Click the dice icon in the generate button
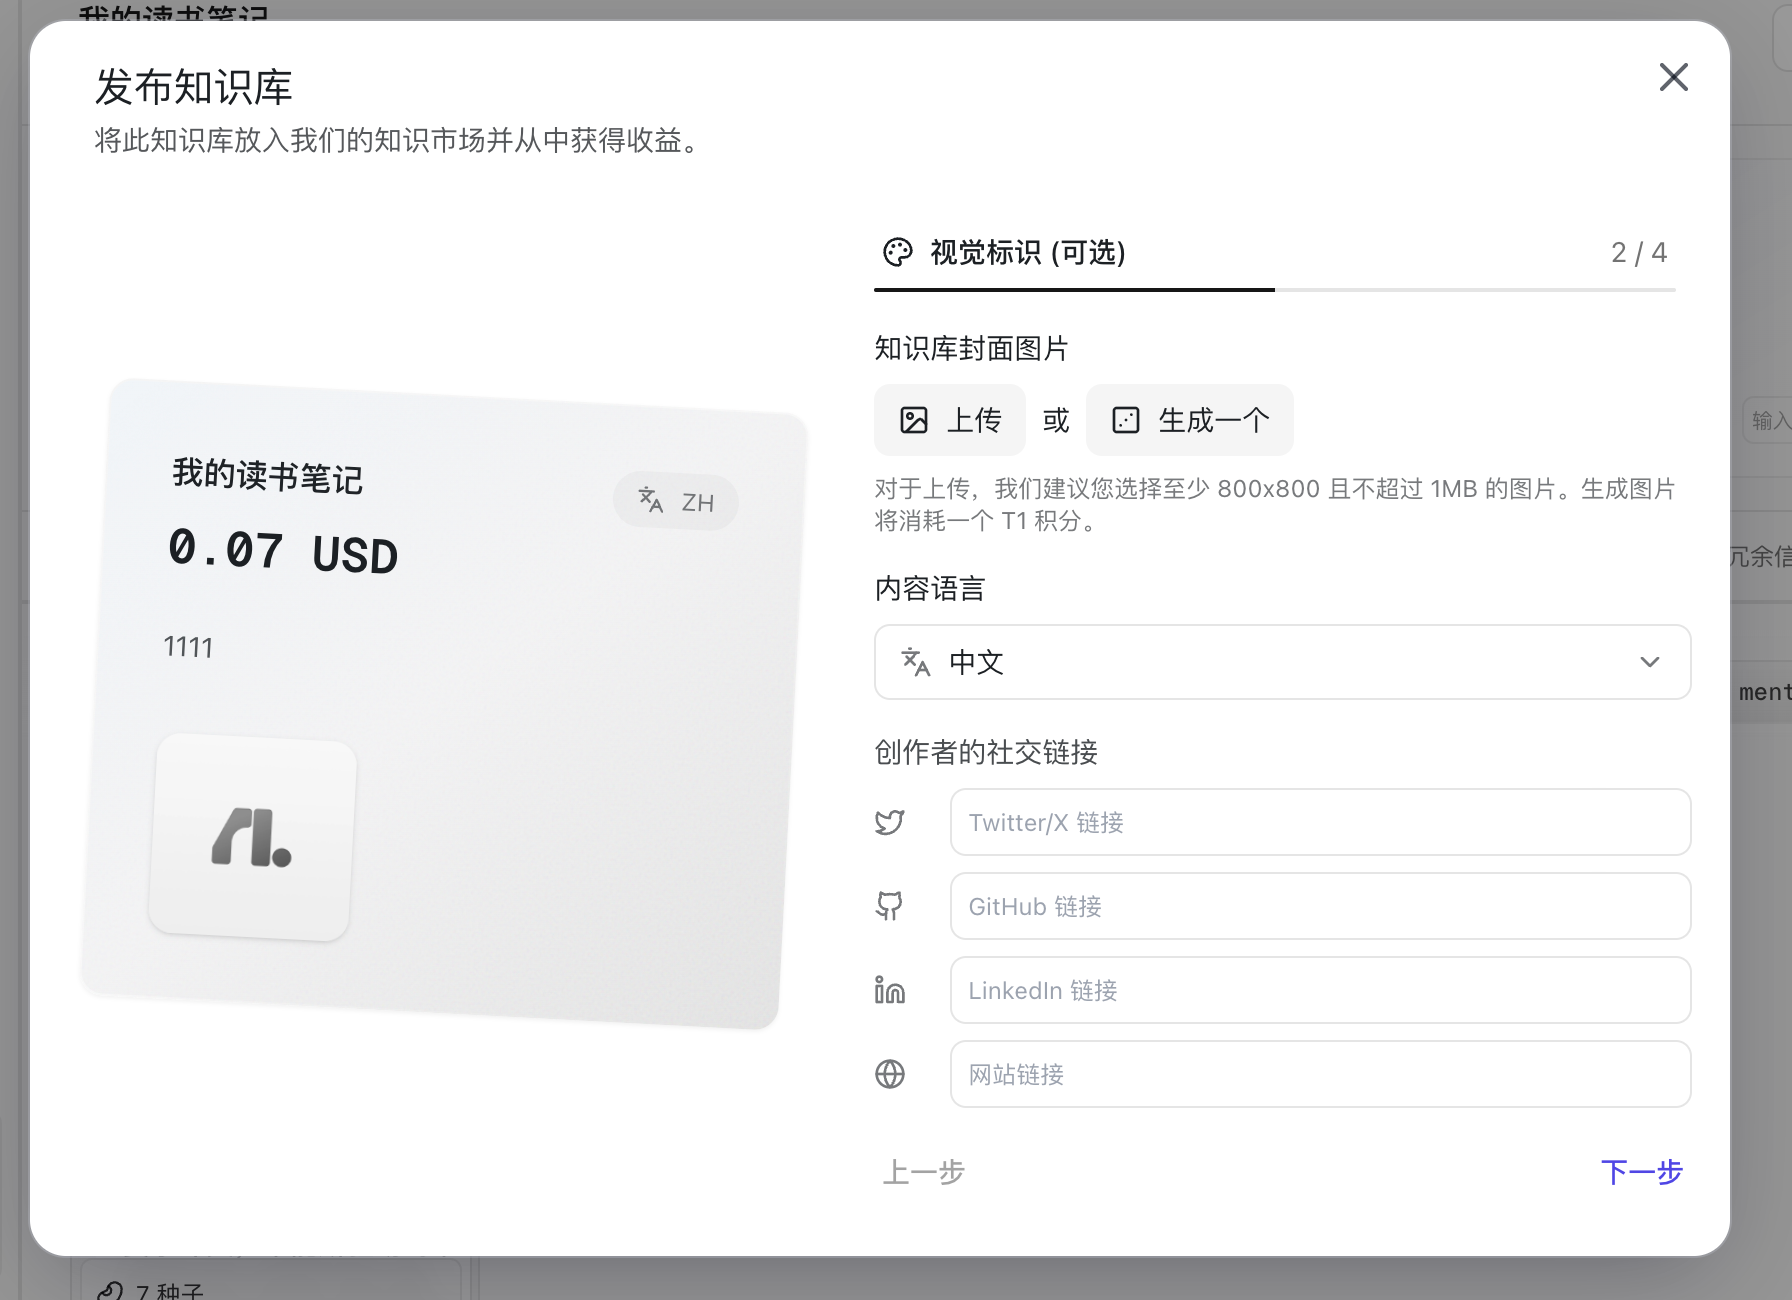The width and height of the screenshot is (1792, 1300). pos(1126,420)
